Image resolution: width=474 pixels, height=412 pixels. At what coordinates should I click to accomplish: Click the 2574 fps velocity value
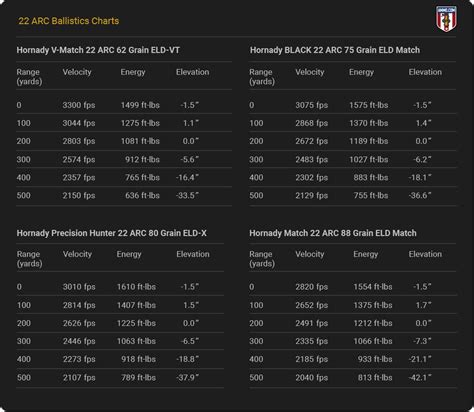coord(79,160)
